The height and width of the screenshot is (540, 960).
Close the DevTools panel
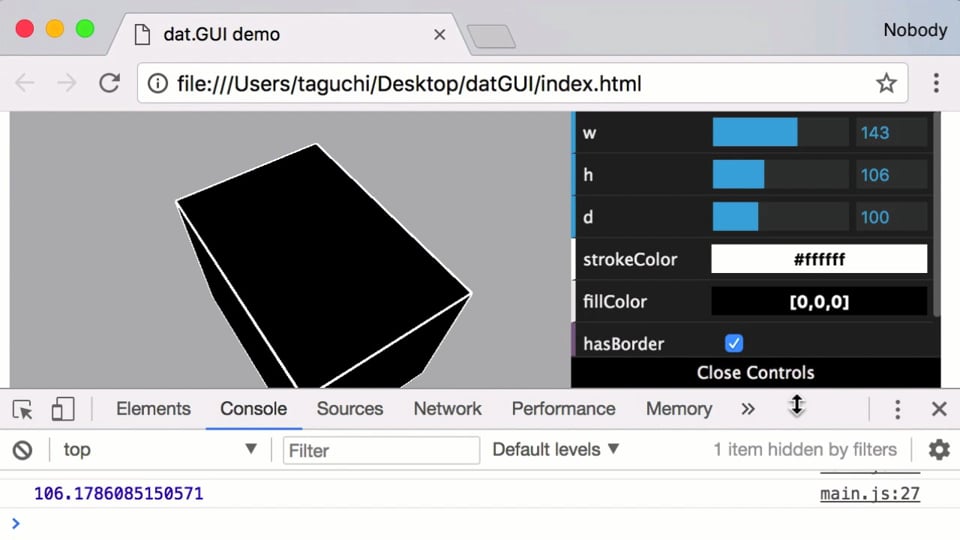pyautogui.click(x=939, y=409)
